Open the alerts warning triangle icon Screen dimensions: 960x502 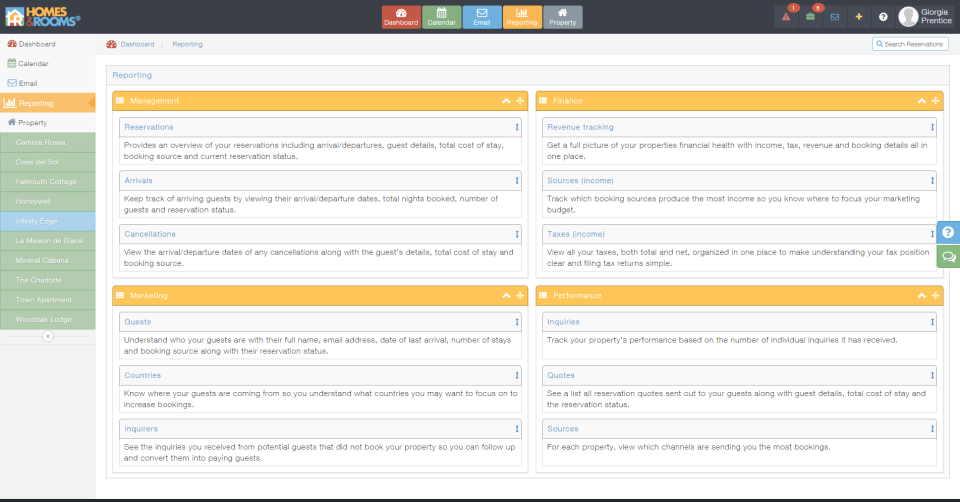786,17
